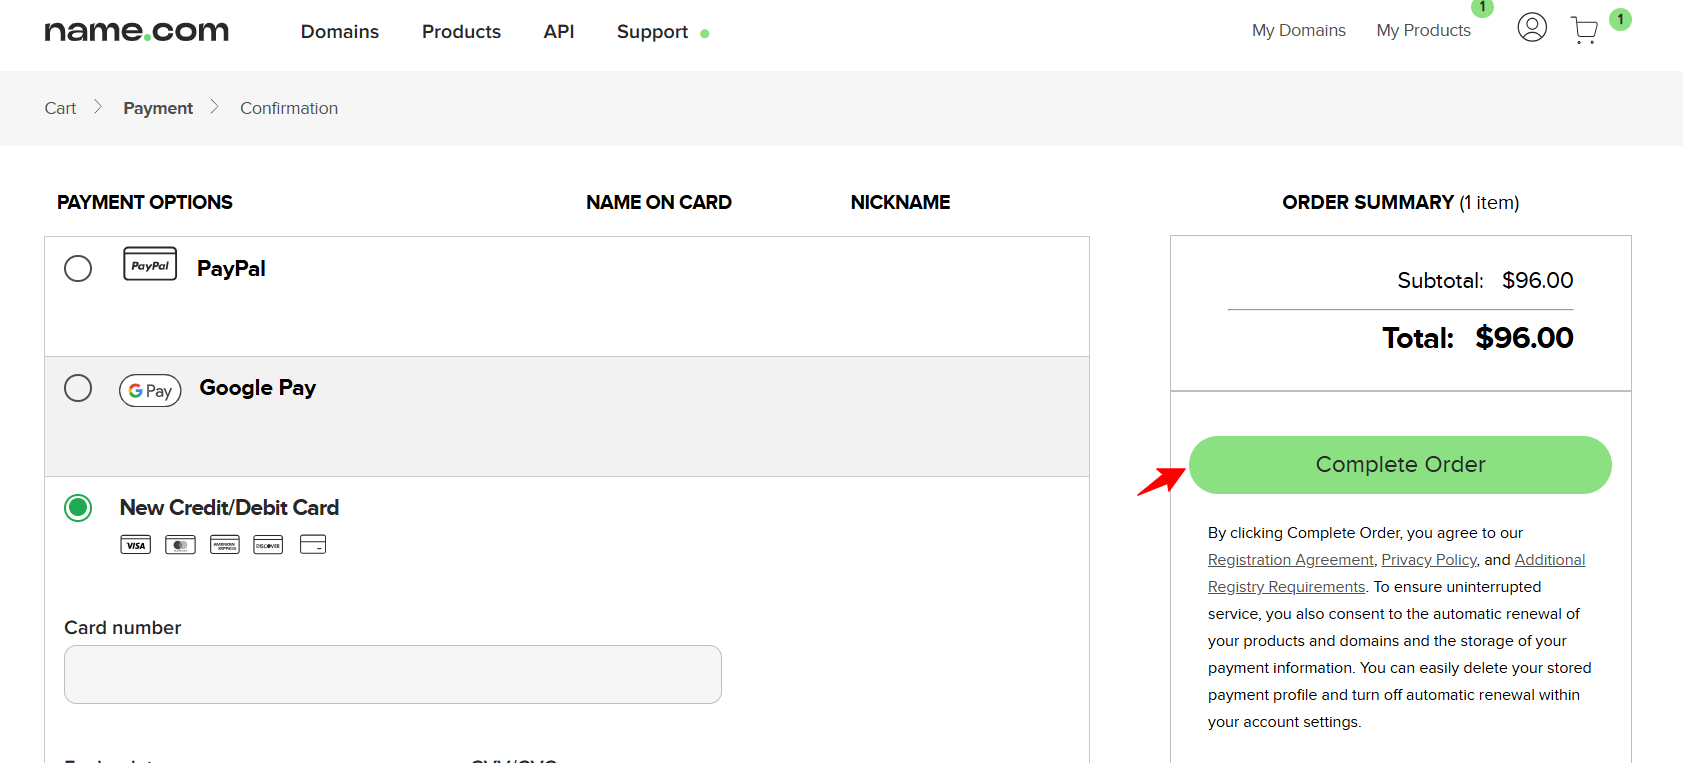The width and height of the screenshot is (1683, 763).
Task: Click the Payment breadcrumb step
Action: tap(158, 108)
